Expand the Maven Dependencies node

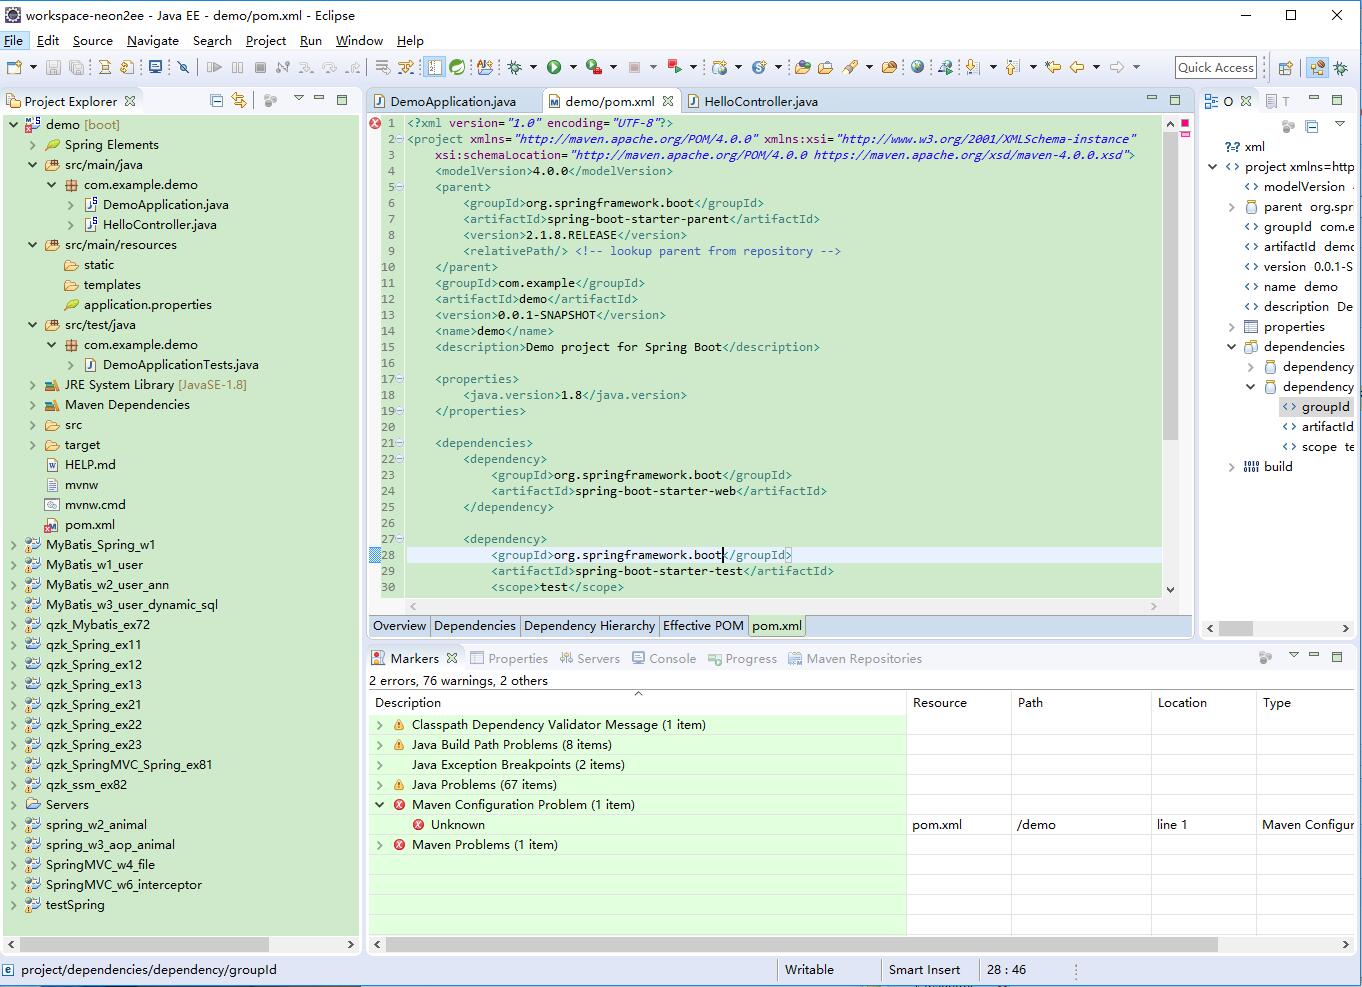click(x=32, y=405)
